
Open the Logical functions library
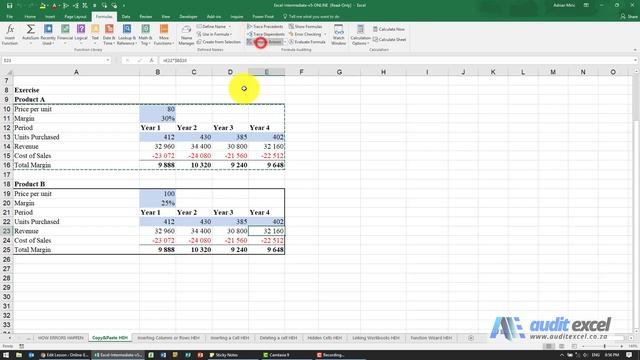tap(81, 35)
